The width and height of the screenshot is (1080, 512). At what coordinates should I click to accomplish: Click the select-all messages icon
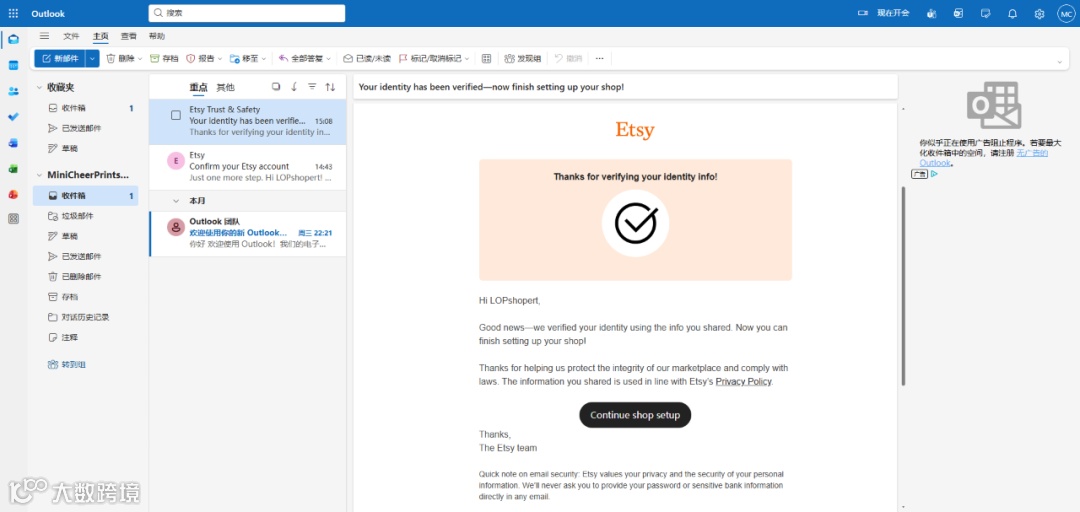tap(276, 87)
